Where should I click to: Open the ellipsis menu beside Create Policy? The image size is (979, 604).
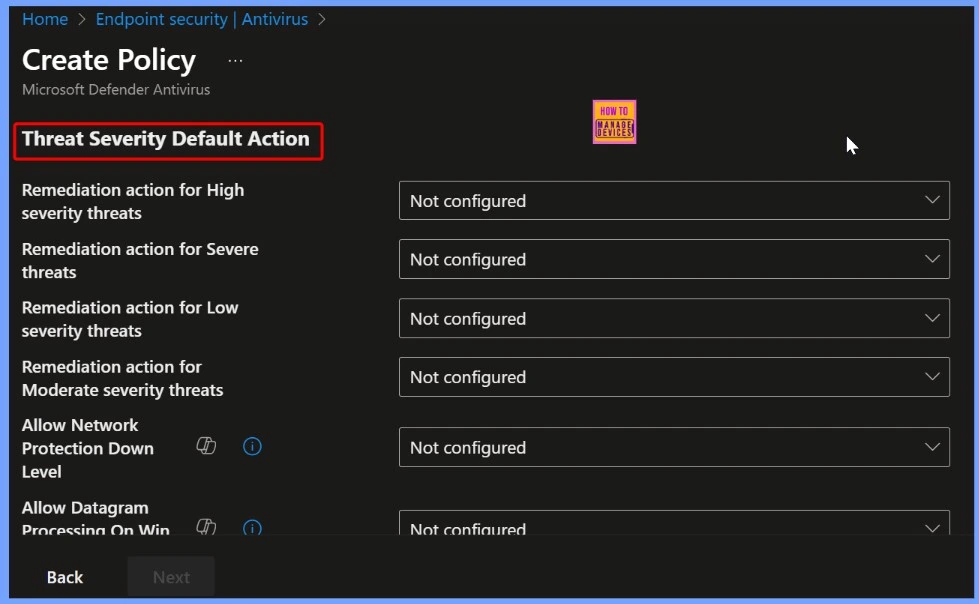[x=235, y=61]
